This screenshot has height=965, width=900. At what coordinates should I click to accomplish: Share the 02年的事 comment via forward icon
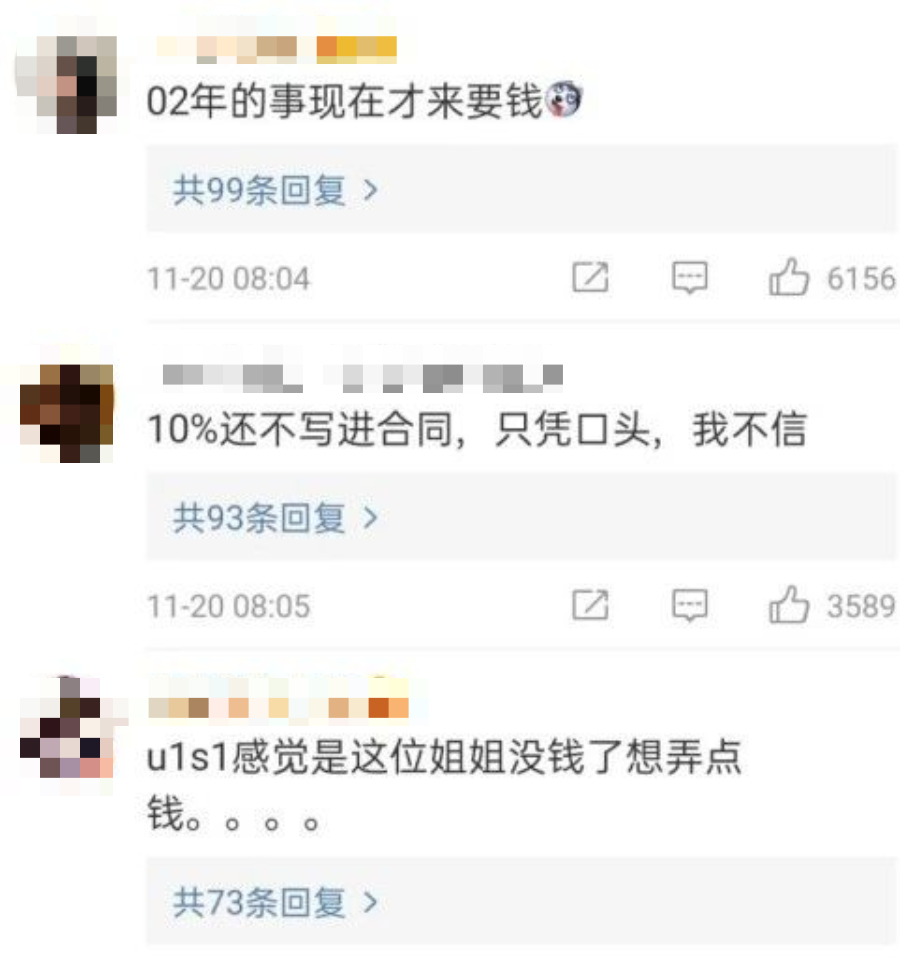pyautogui.click(x=590, y=278)
